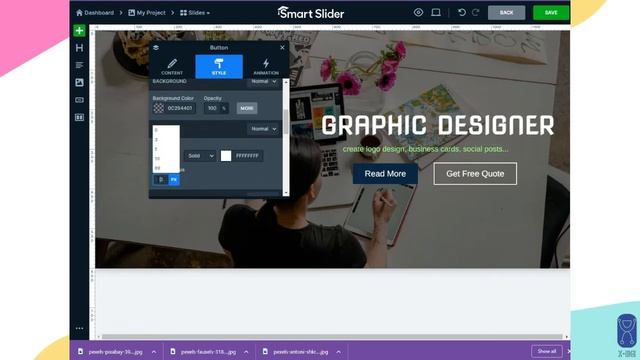The height and width of the screenshot is (360, 640).
Task: Open first downloaded jpg file in bar
Action: click(110, 352)
